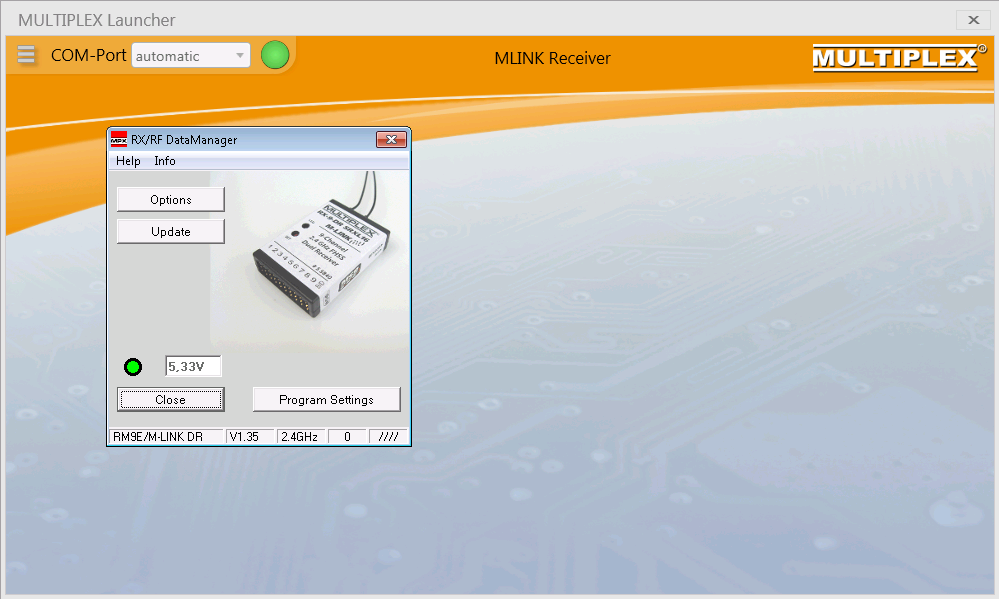Click the green voltage LED indicator

pyautogui.click(x=133, y=367)
